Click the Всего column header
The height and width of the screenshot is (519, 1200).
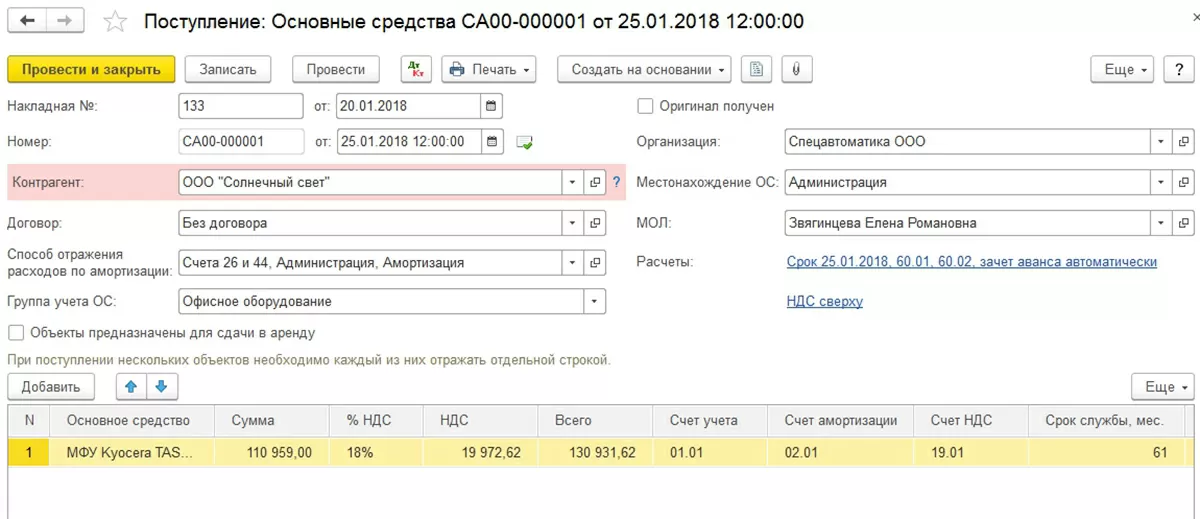(x=596, y=421)
